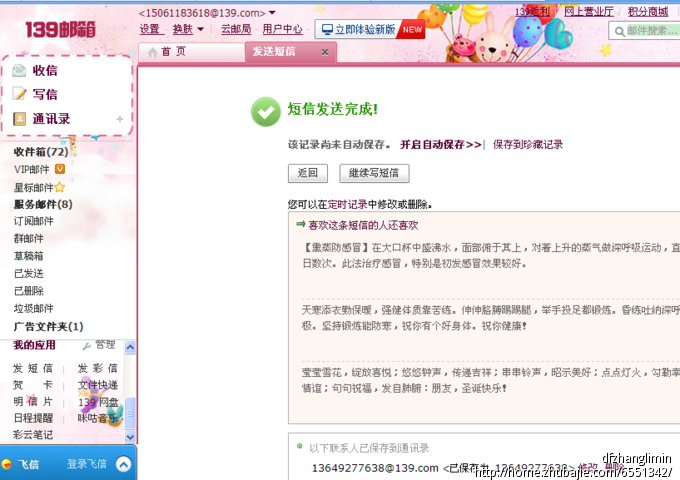Select the 天寒添衣勤保暖 suggested message
This screenshot has height=480, width=680.
coord(490,318)
